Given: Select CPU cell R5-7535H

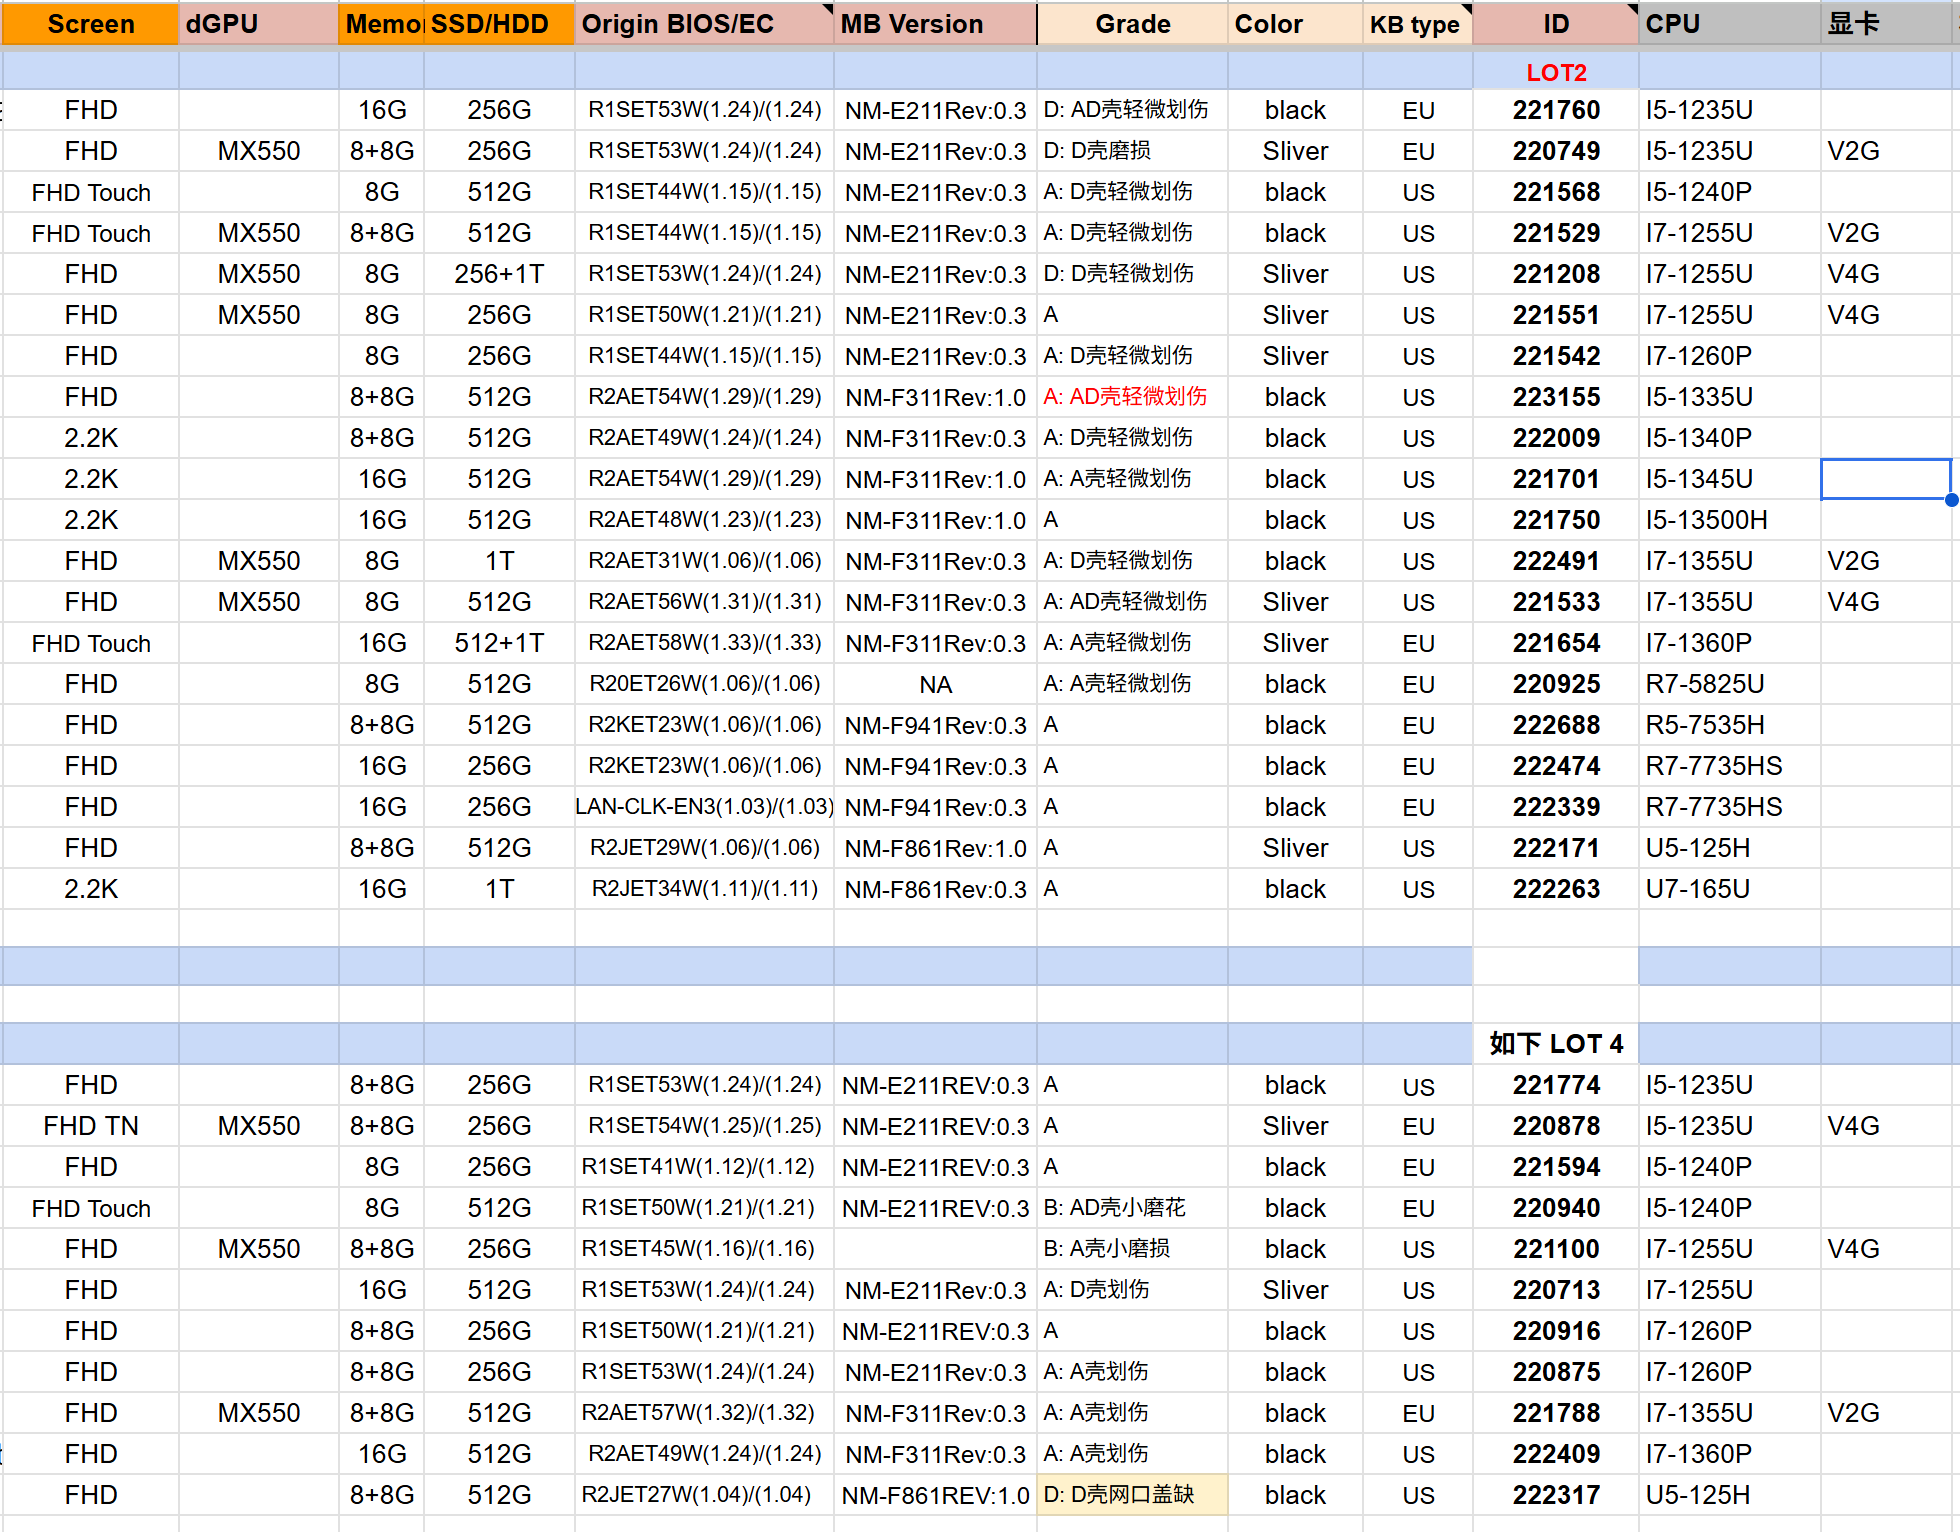Looking at the screenshot, I should (x=1729, y=725).
